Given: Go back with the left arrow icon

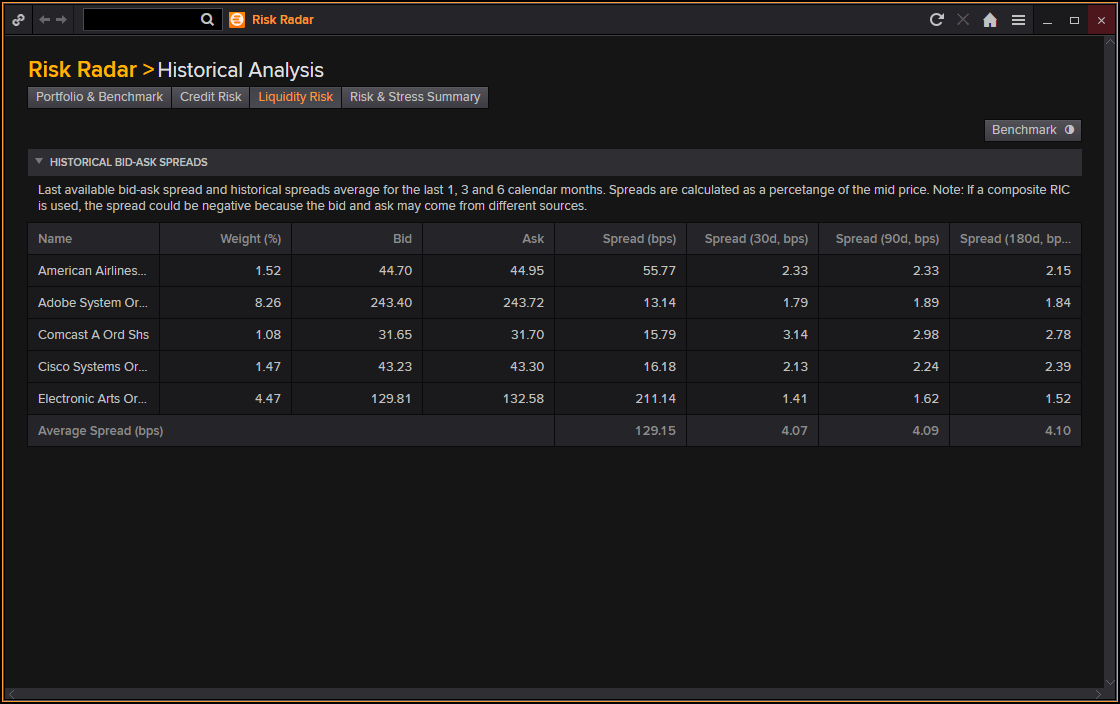Looking at the screenshot, I should [45, 20].
